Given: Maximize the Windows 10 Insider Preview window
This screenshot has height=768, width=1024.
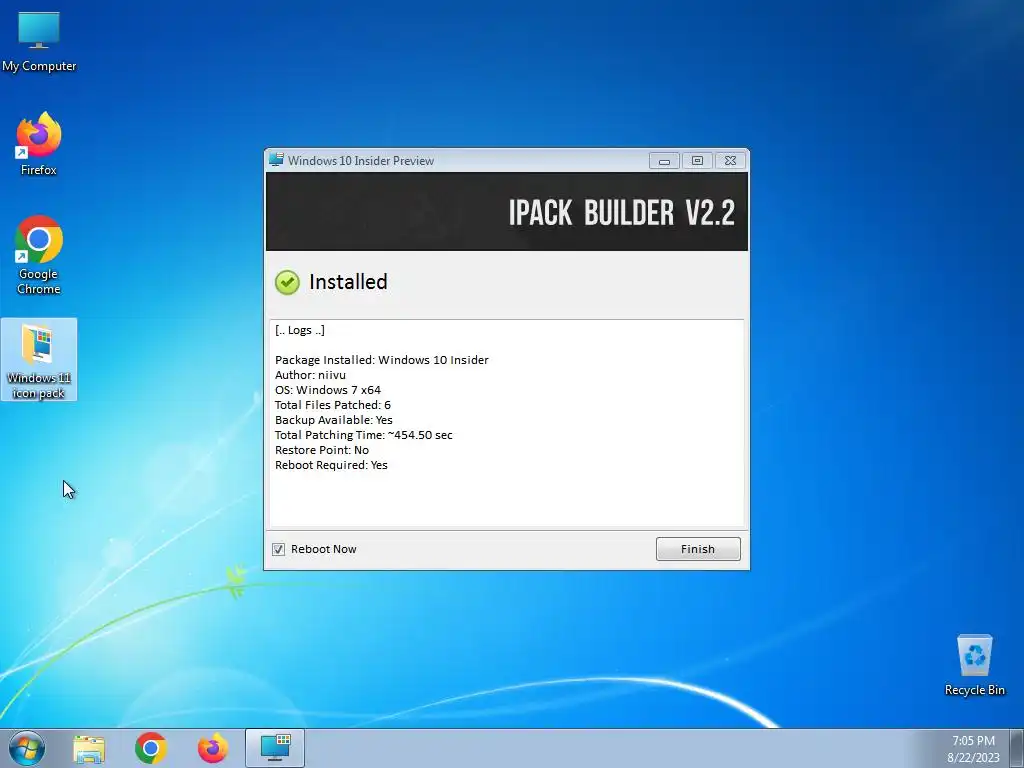Looking at the screenshot, I should (x=697, y=161).
